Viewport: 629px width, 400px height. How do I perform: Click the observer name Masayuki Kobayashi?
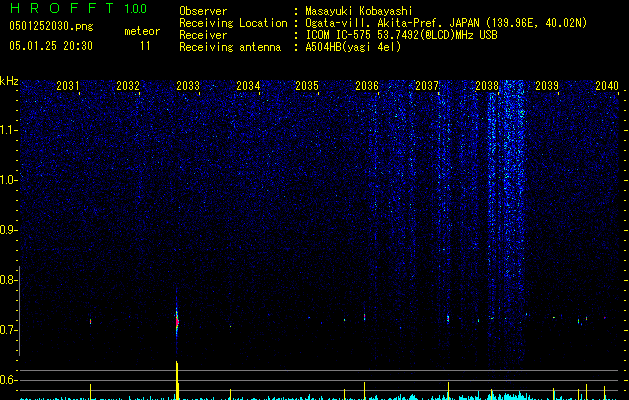[x=359, y=11]
